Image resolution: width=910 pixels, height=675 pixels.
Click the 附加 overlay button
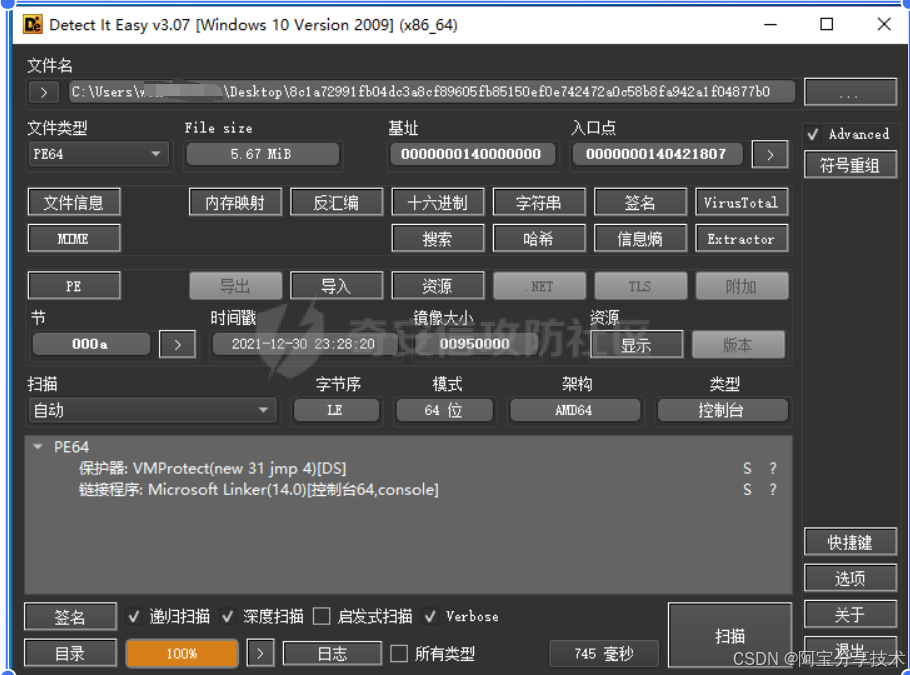point(741,286)
